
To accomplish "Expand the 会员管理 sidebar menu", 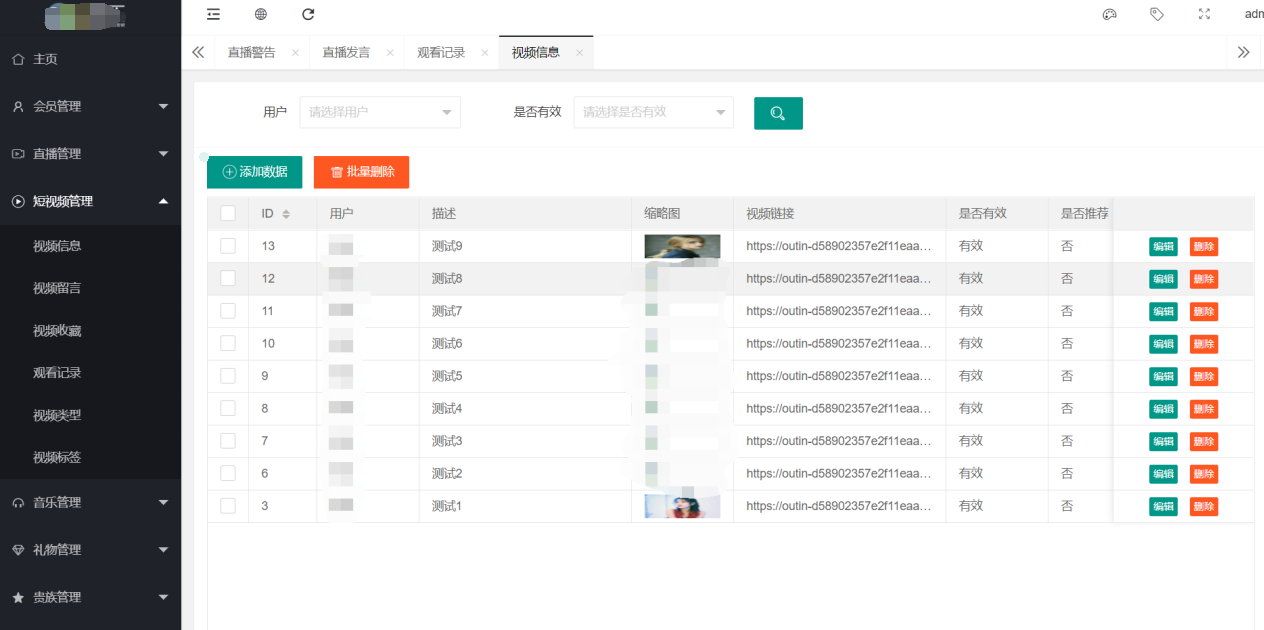I will coord(90,106).
